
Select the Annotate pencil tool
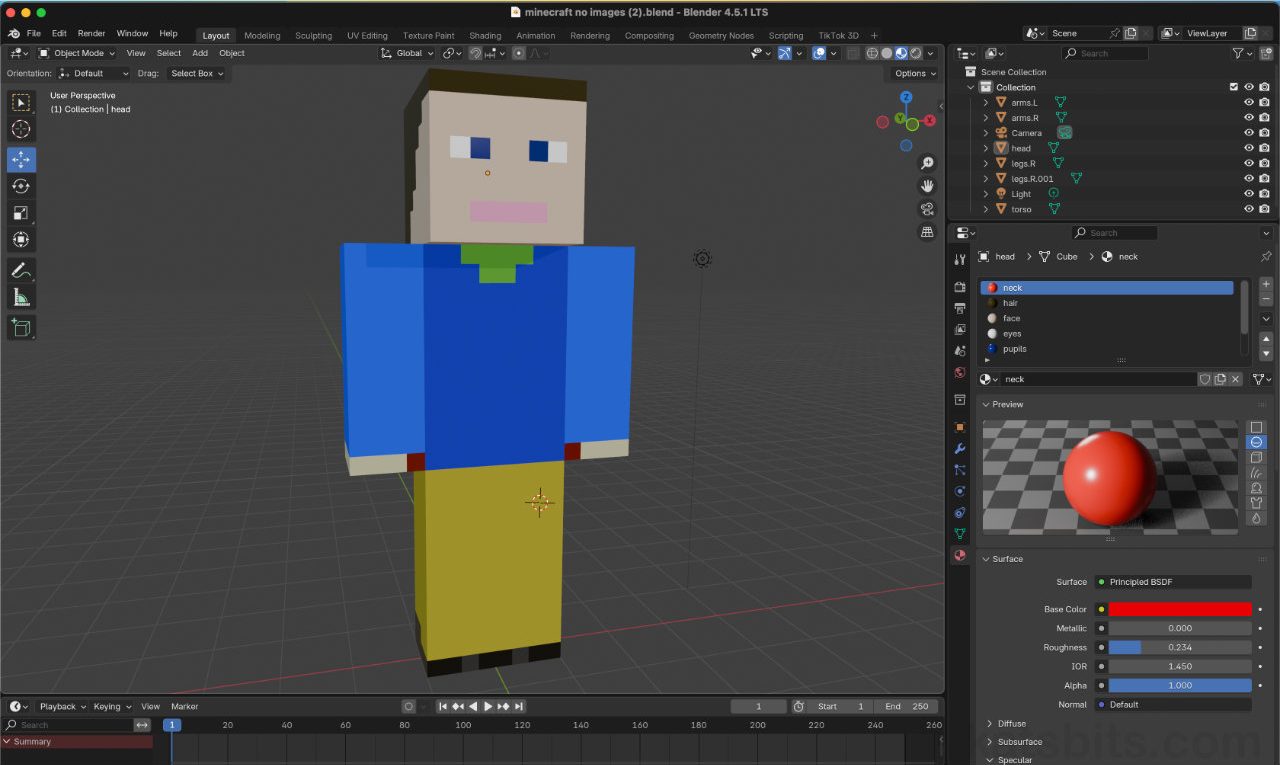point(21,270)
